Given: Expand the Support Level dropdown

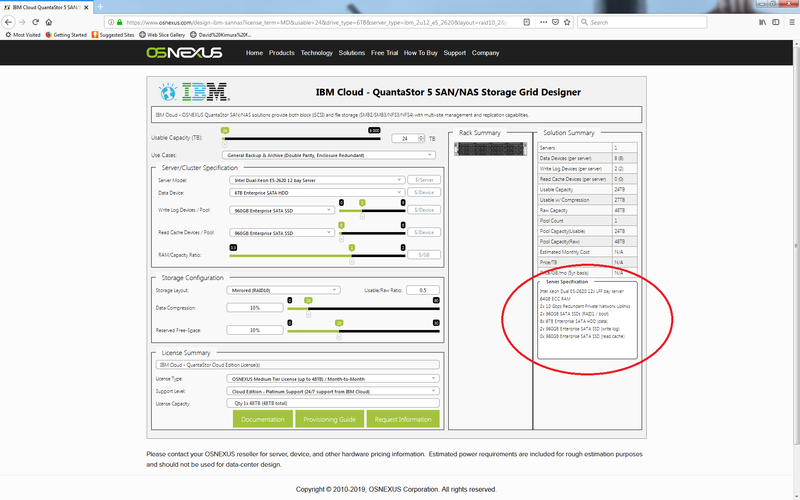Looking at the screenshot, I should pos(332,392).
